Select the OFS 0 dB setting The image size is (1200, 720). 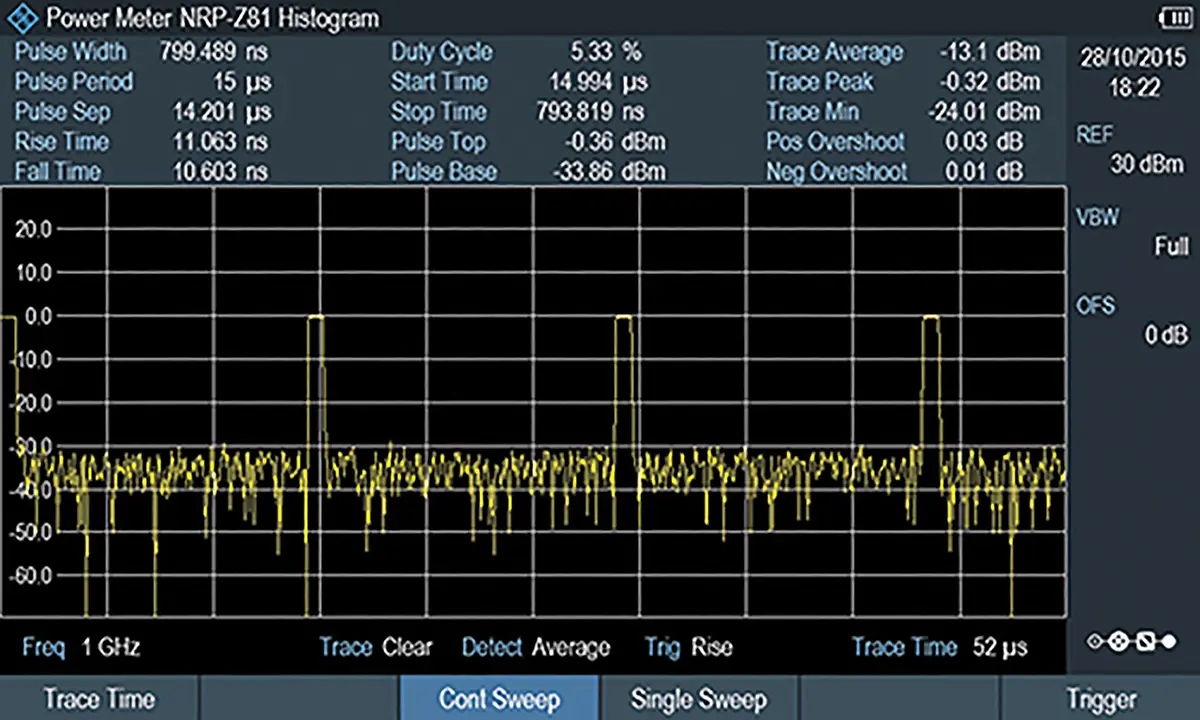(x=1133, y=320)
